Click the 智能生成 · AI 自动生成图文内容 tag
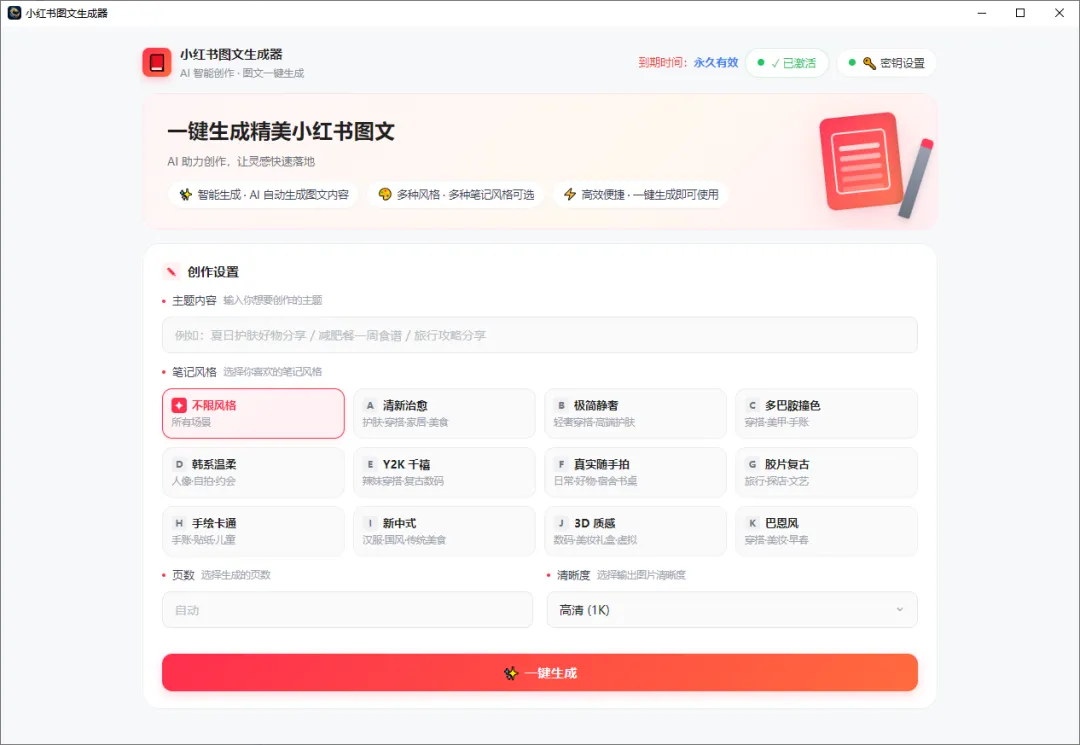 [x=263, y=194]
